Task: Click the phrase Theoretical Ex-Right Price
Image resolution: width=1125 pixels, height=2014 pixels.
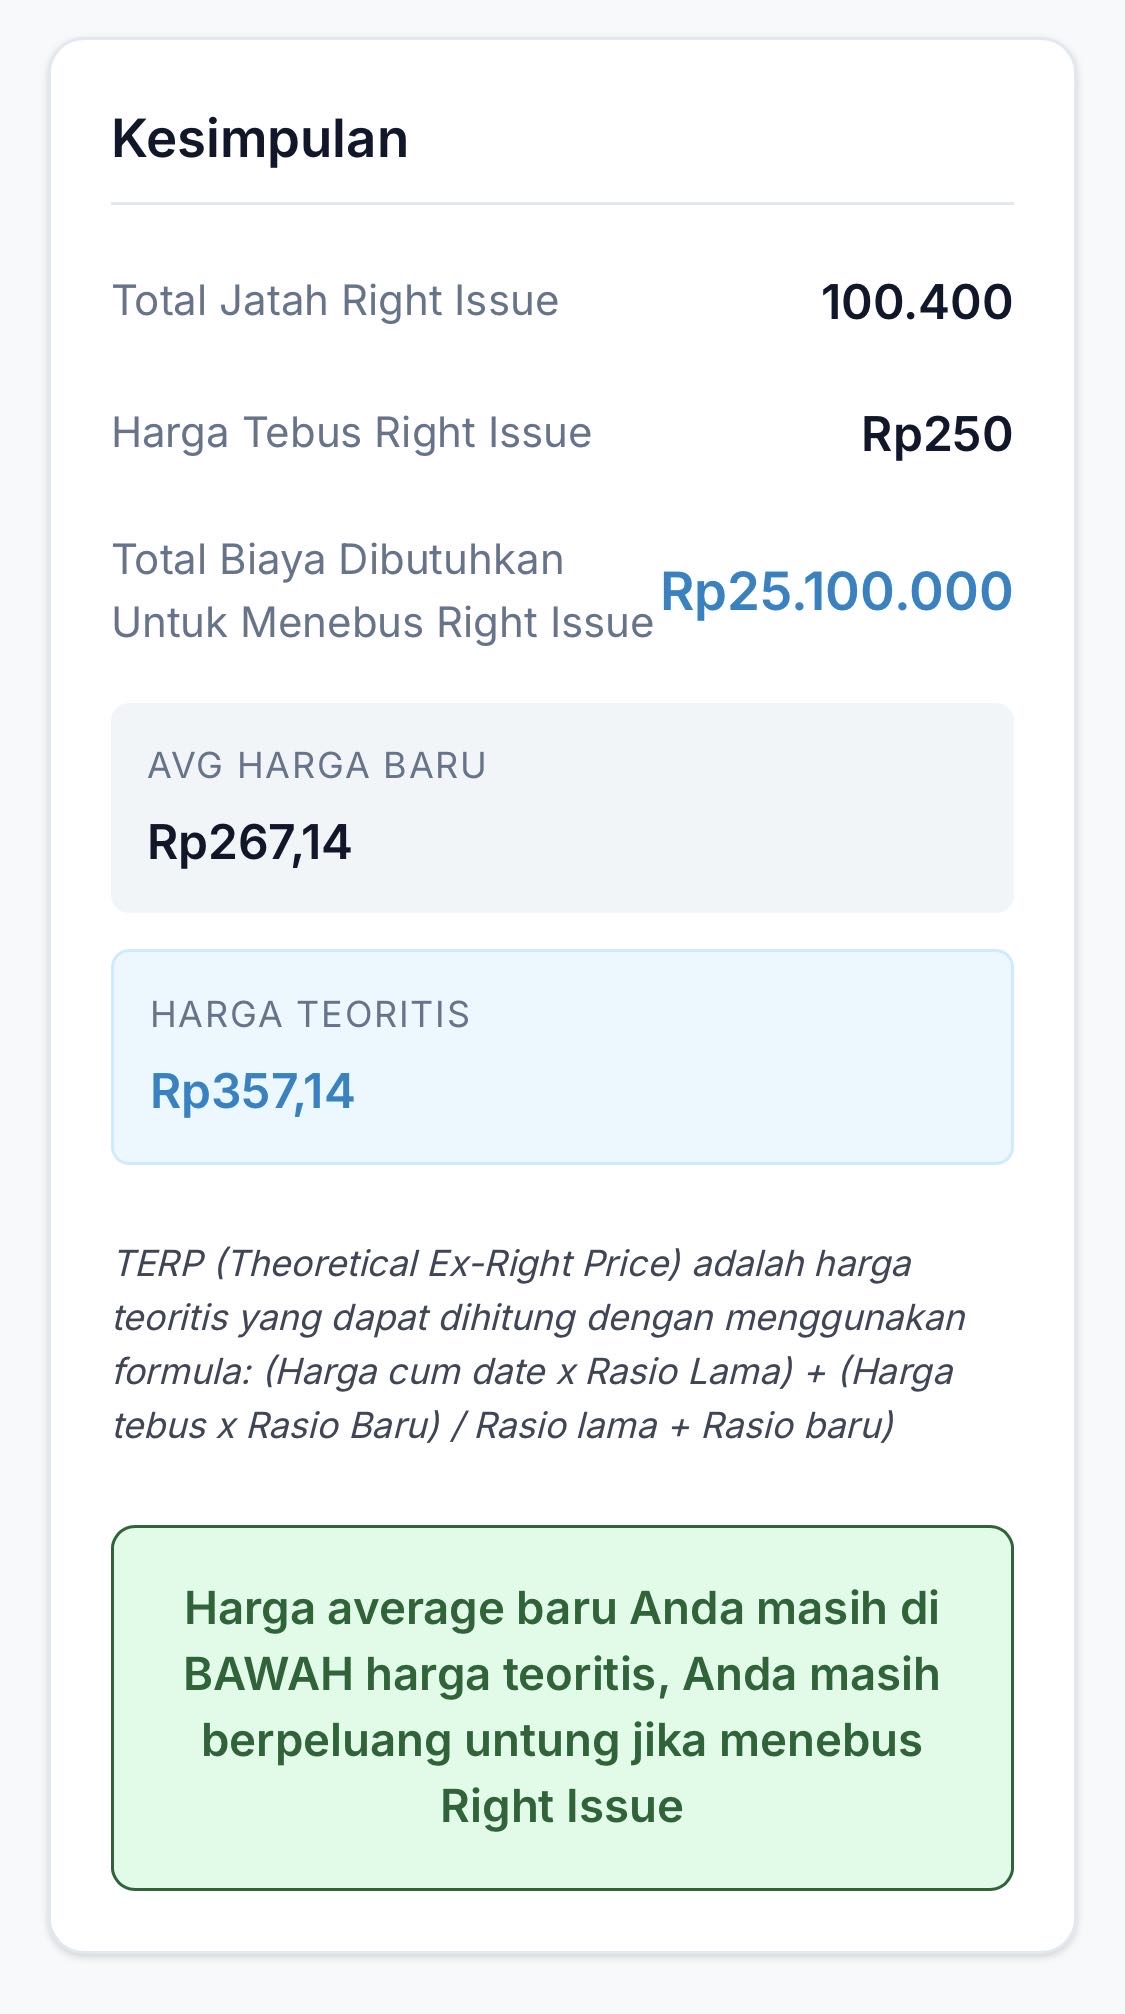Action: [x=448, y=1264]
